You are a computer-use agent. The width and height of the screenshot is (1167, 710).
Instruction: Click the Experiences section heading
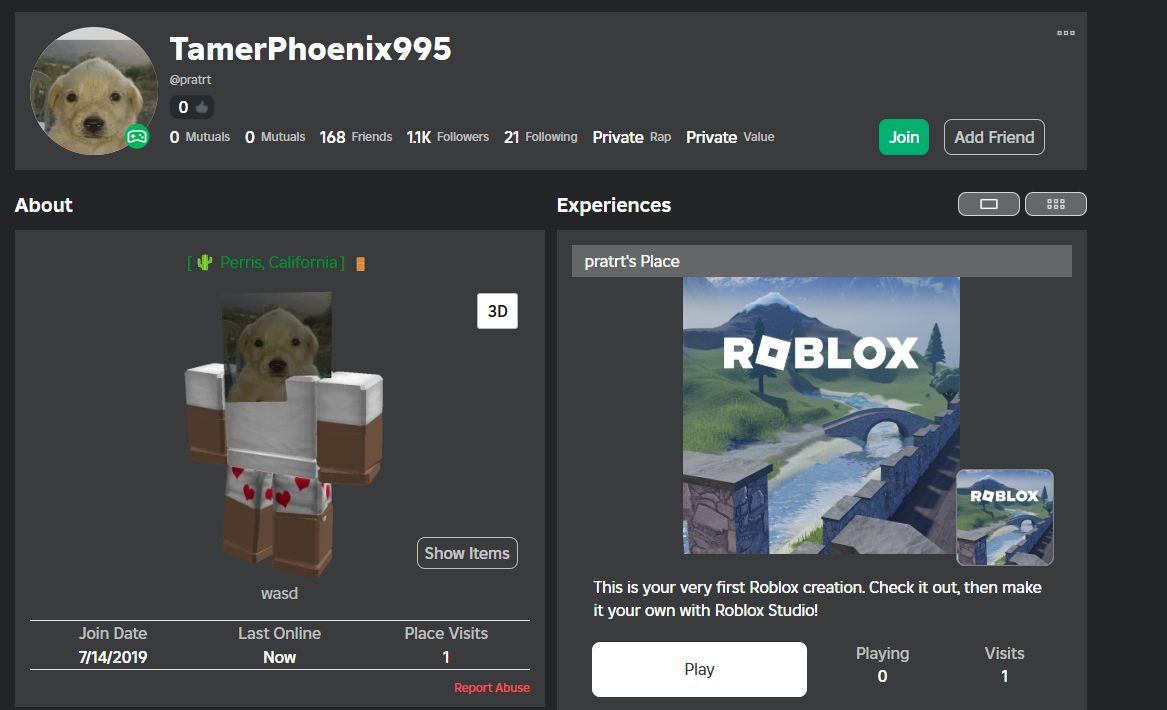coord(614,205)
